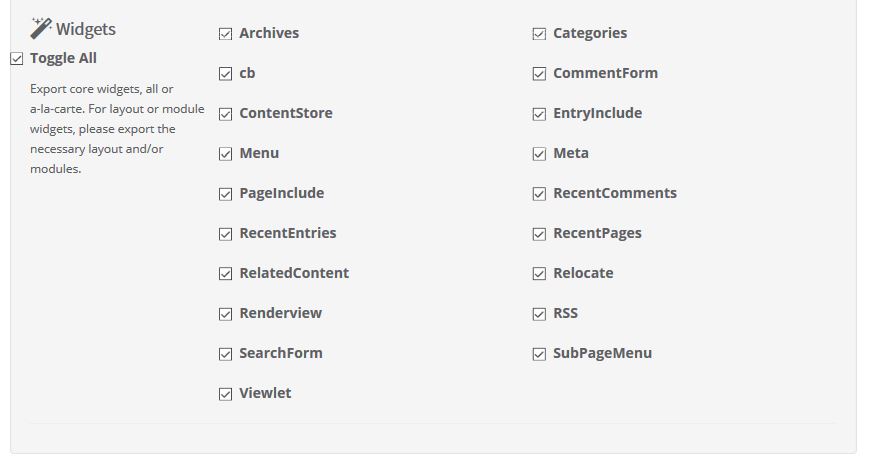The image size is (869, 464).
Task: Toggle RecentEntries checkbox off
Action: tap(226, 234)
